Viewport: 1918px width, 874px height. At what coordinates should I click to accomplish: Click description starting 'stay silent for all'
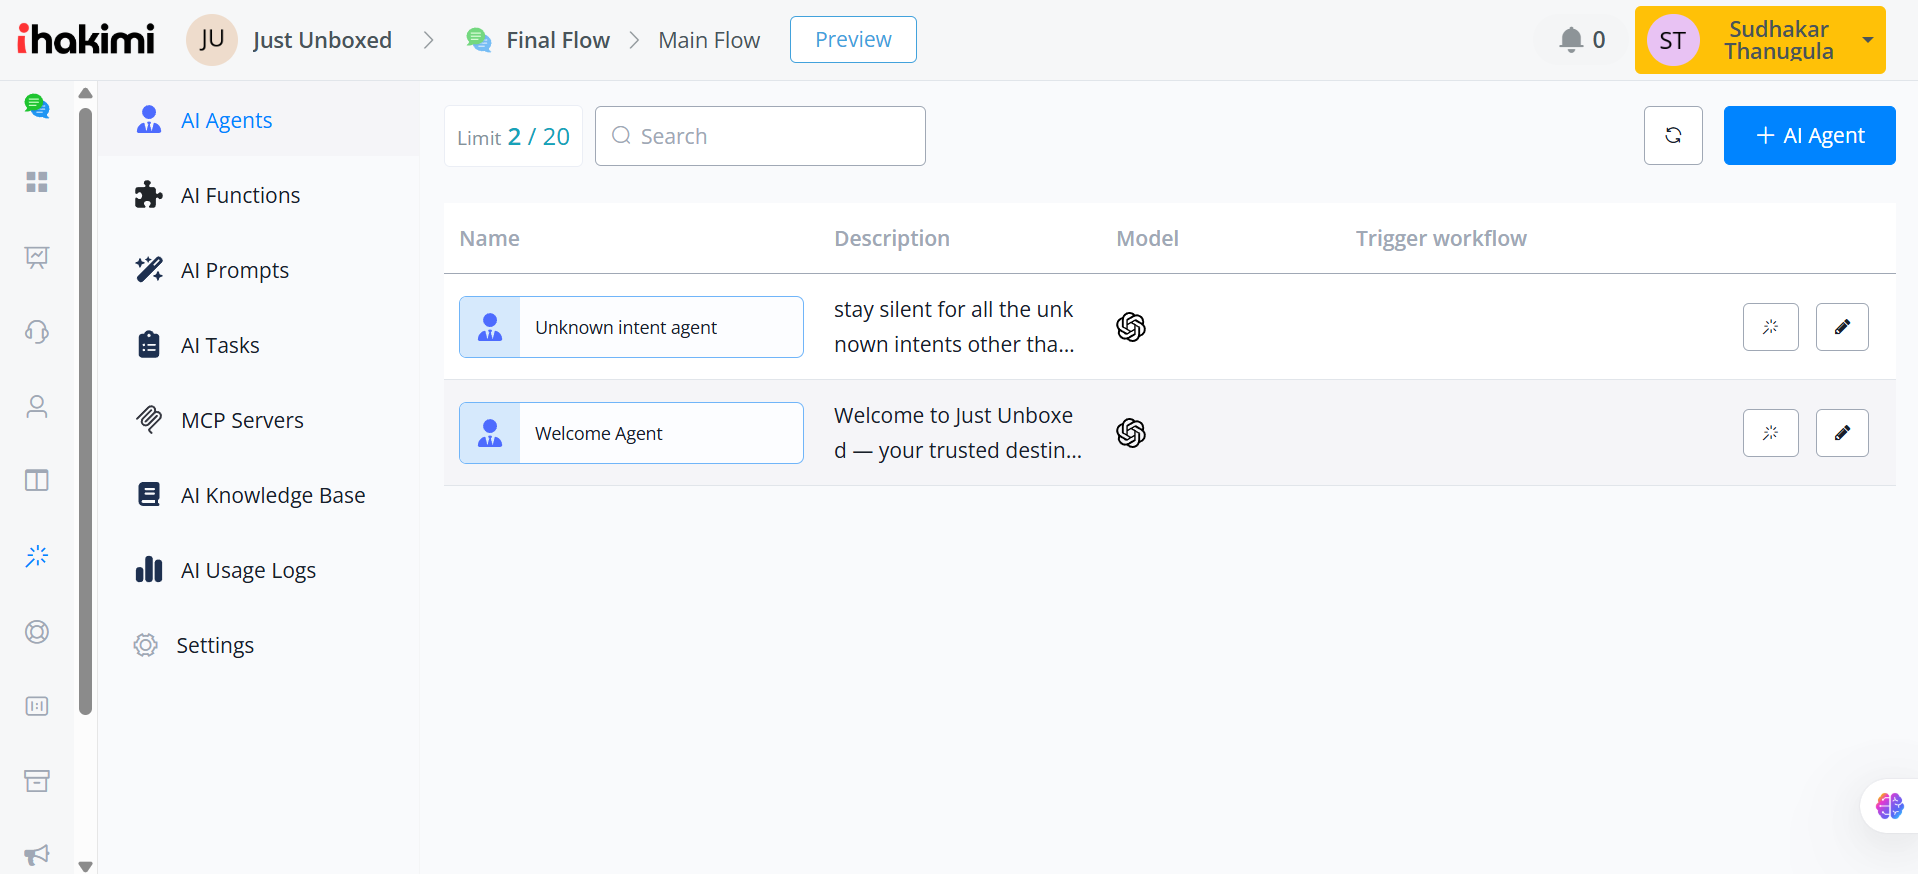(955, 327)
